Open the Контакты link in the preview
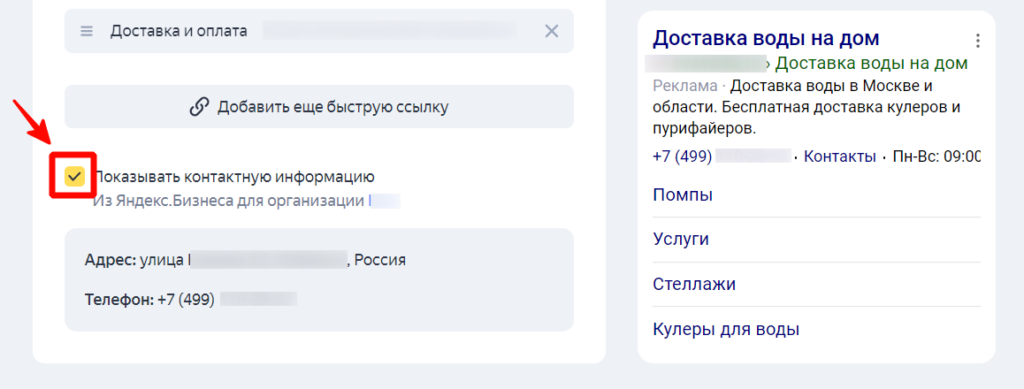The width and height of the screenshot is (1024, 389). 840,157
